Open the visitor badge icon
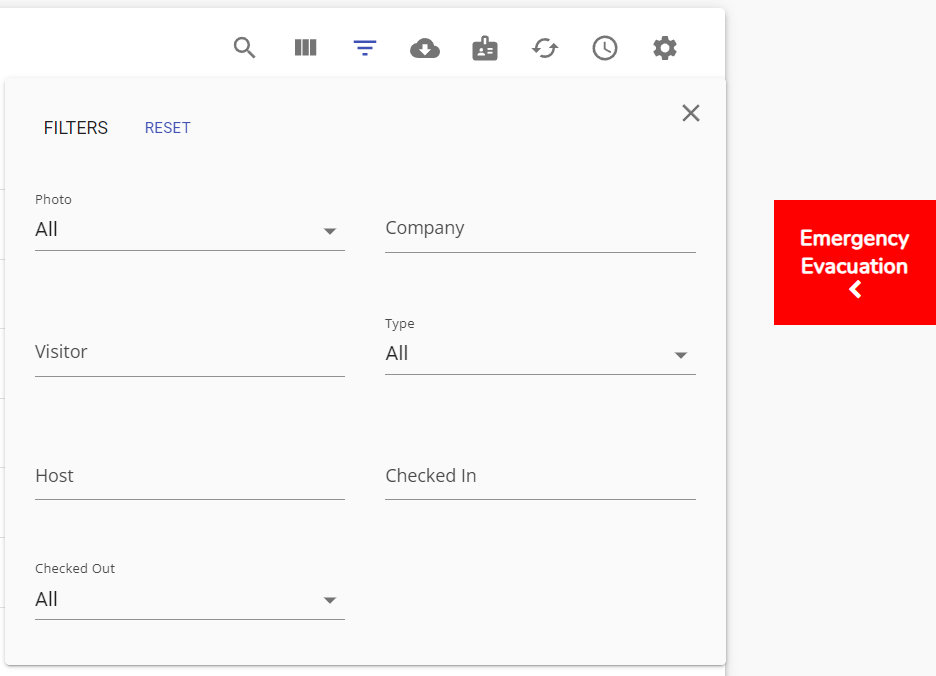The height and width of the screenshot is (676, 936). coord(484,47)
